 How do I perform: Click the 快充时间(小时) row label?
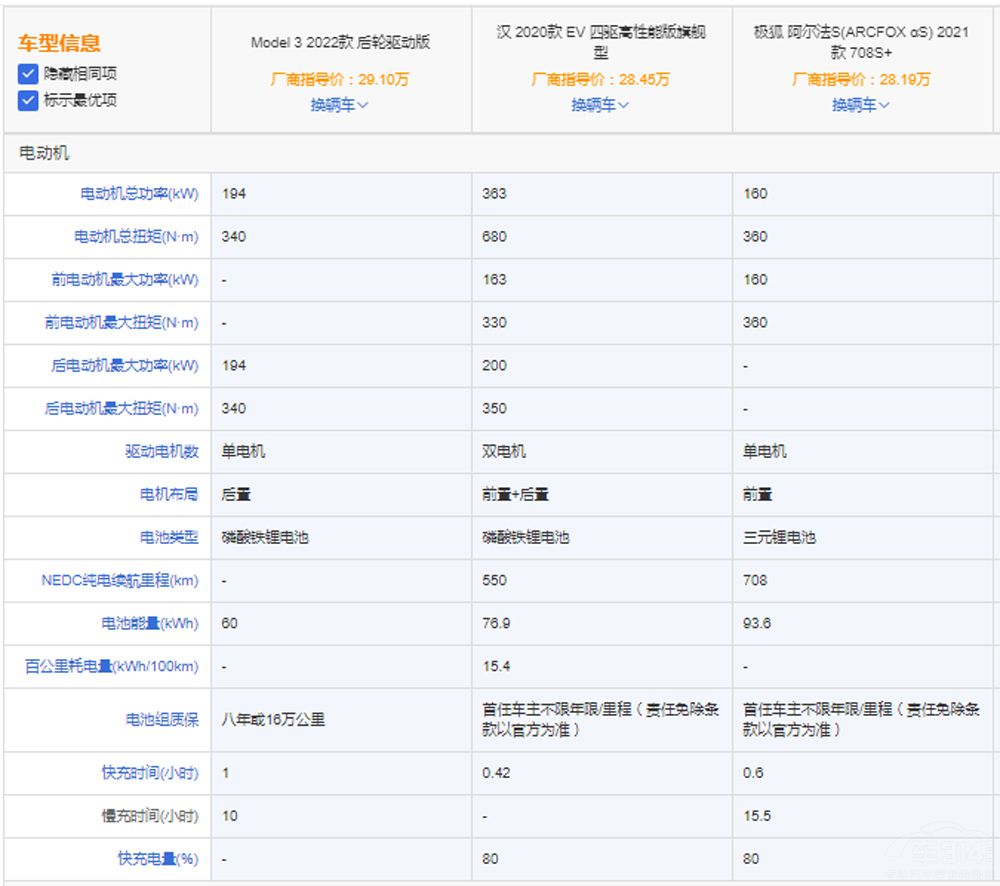pos(150,773)
